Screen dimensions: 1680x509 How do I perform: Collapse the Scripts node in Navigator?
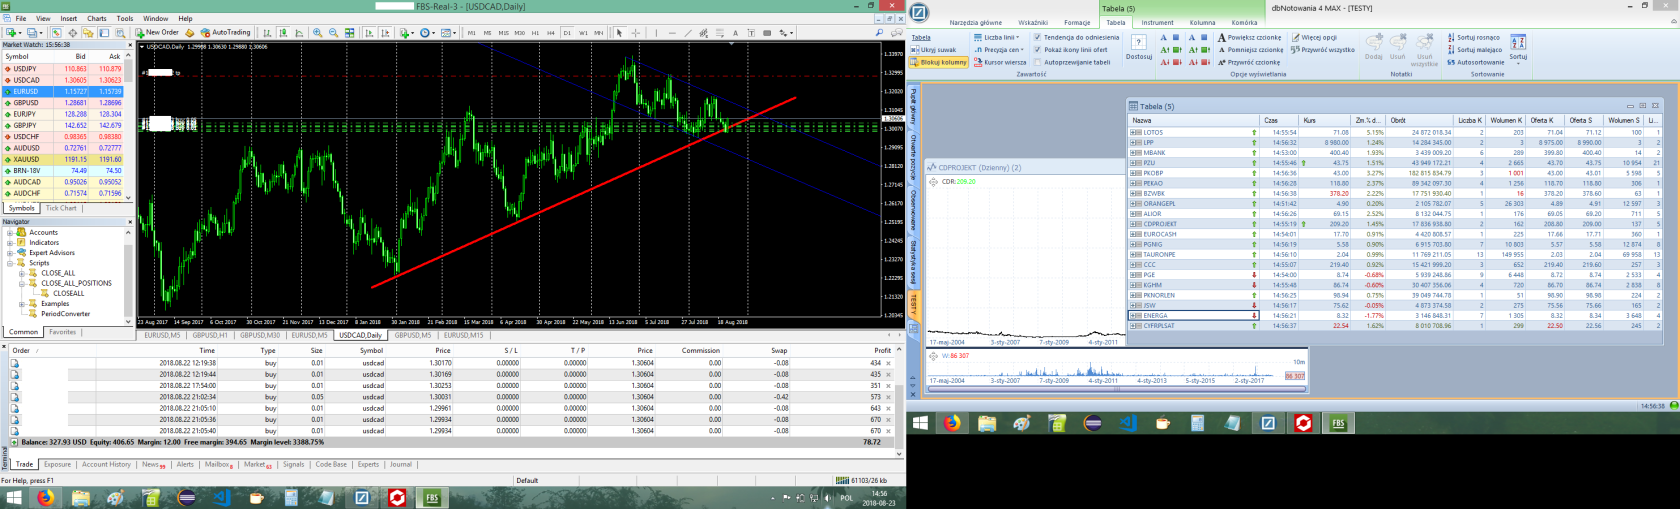[x=10, y=263]
